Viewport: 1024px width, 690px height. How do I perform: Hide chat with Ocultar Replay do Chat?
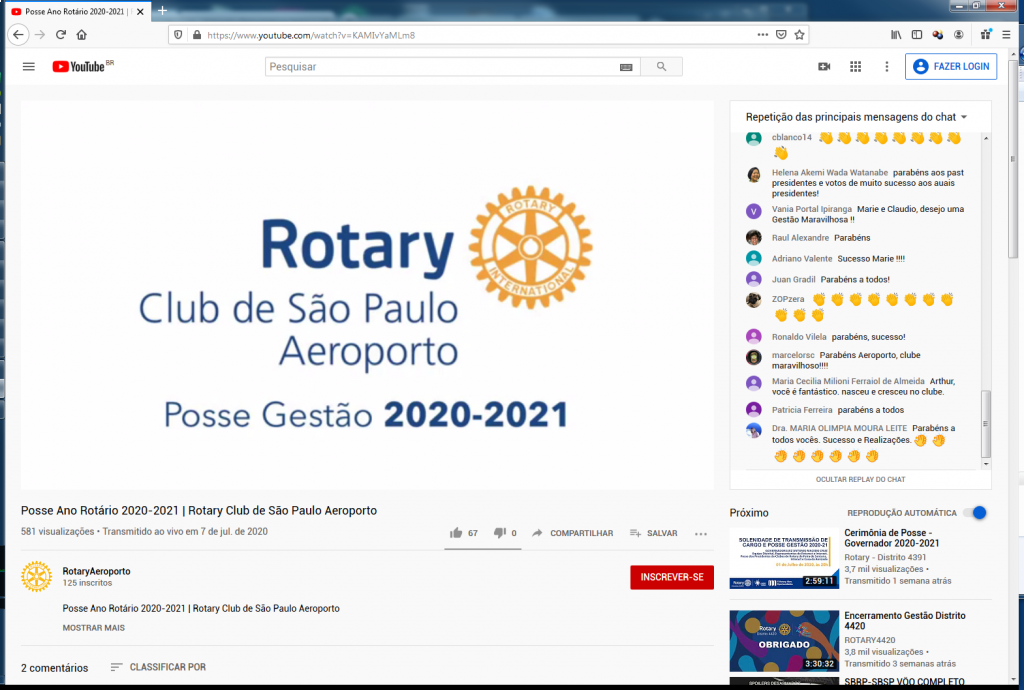coord(860,480)
